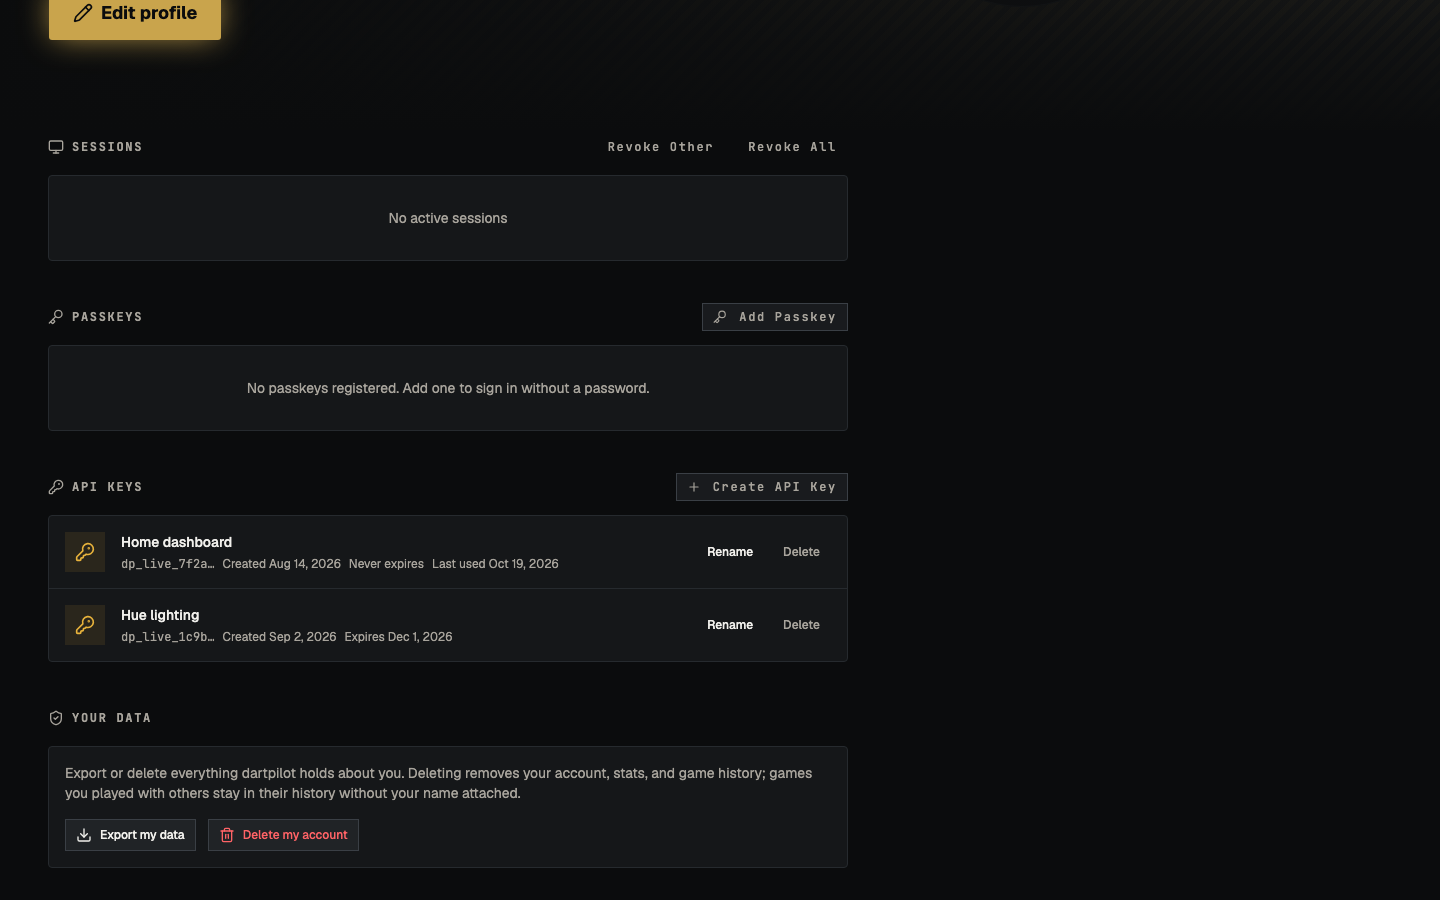Viewport: 1440px width, 900px height.
Task: Click the key icon inside Add Passkey button
Action: click(x=720, y=317)
